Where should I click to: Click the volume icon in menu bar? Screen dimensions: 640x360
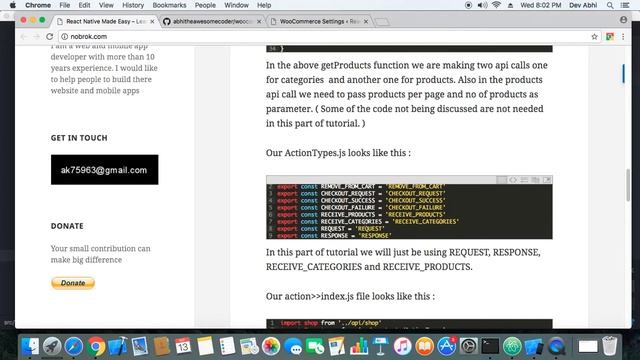pyautogui.click(x=482, y=5)
